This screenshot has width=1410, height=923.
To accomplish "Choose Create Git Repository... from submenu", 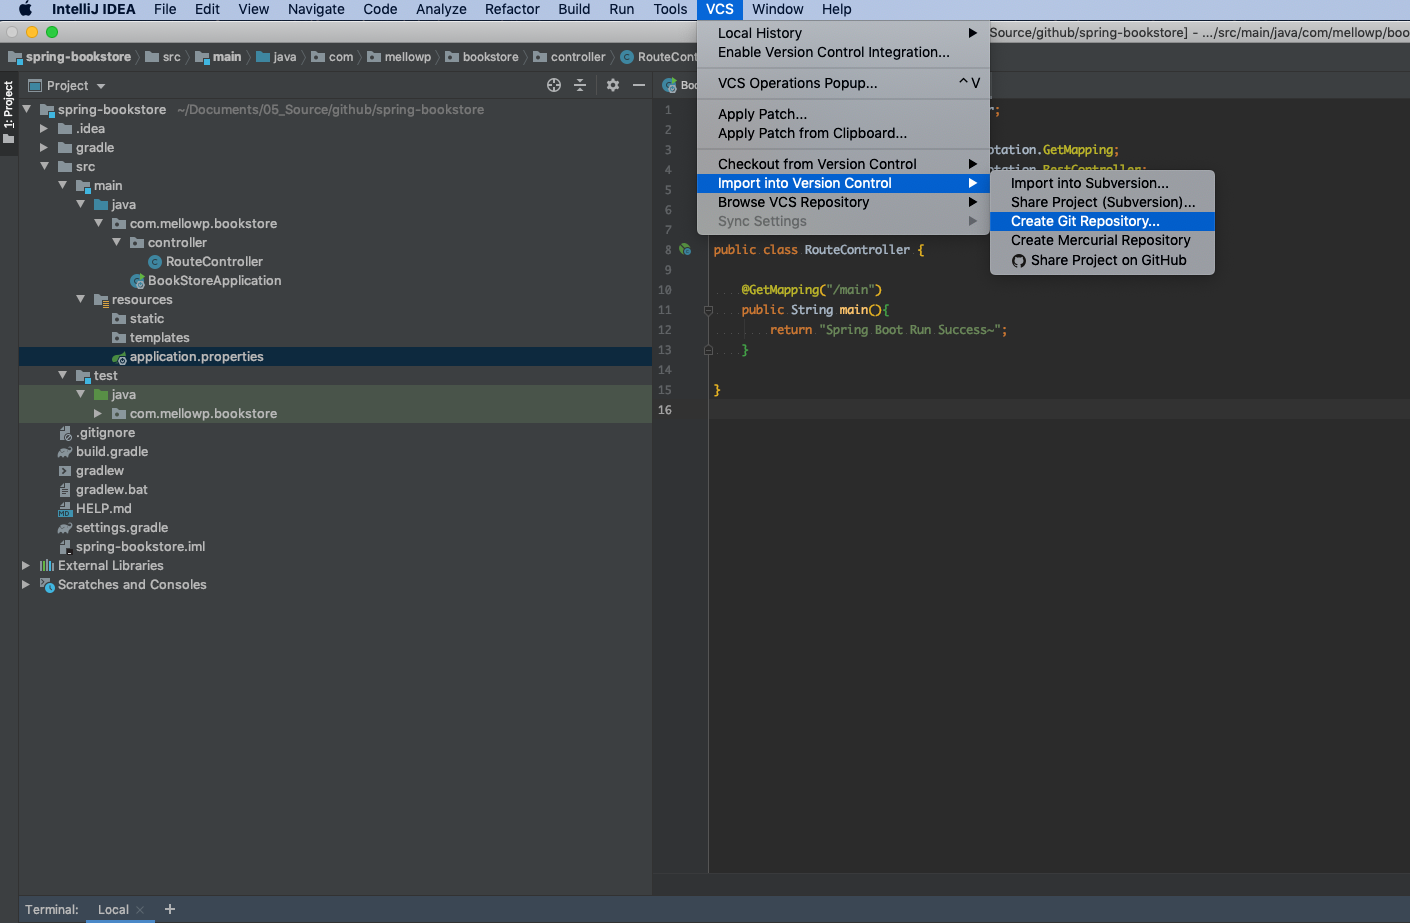I will pyautogui.click(x=1102, y=221).
